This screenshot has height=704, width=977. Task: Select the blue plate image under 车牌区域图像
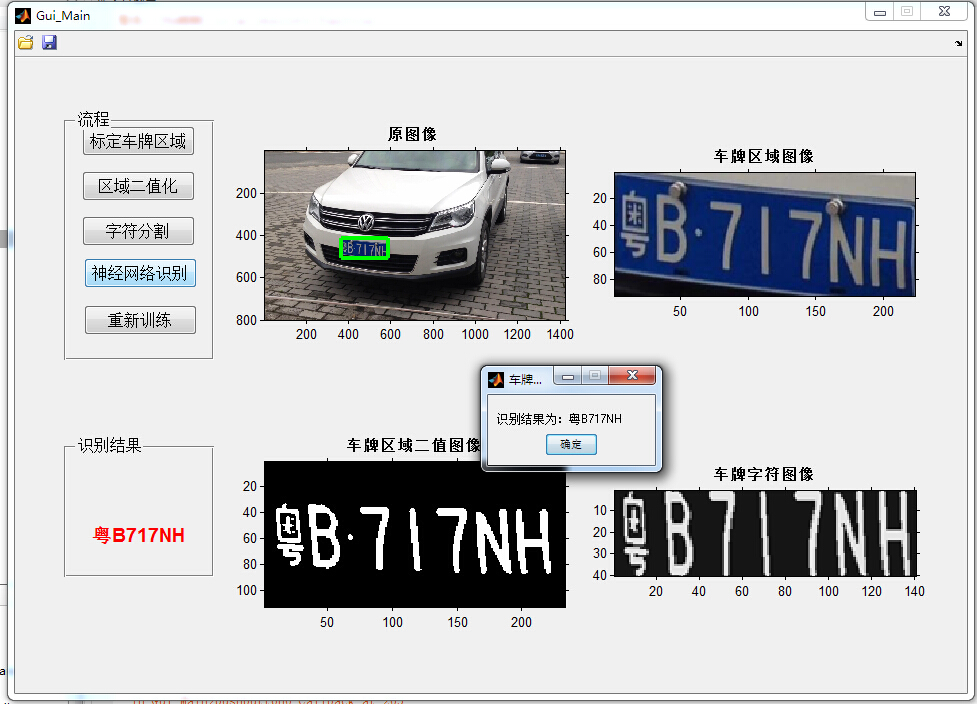pos(765,234)
